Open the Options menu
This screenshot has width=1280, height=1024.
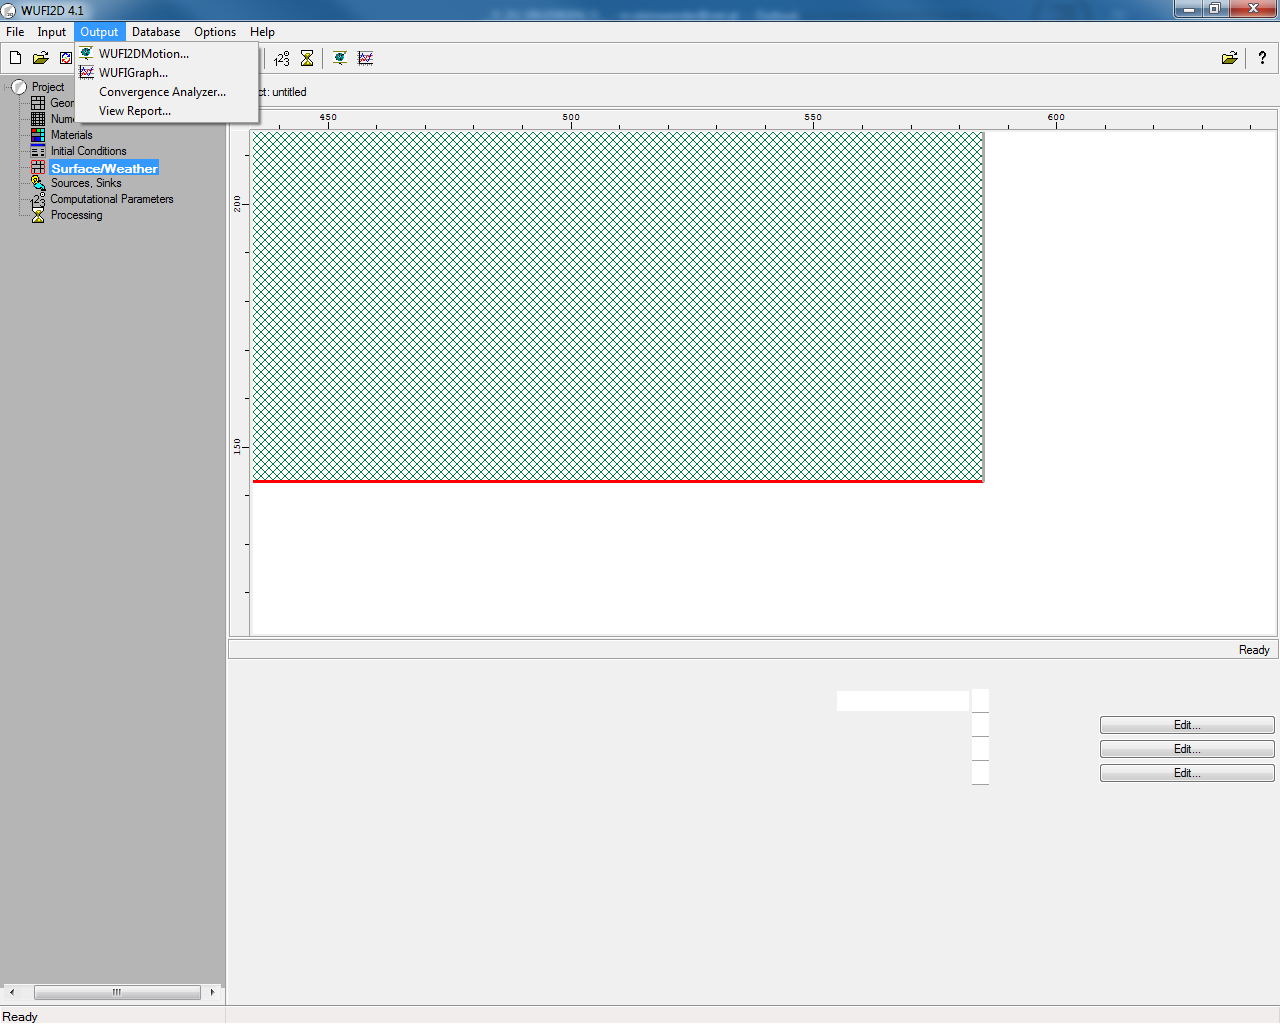[215, 32]
